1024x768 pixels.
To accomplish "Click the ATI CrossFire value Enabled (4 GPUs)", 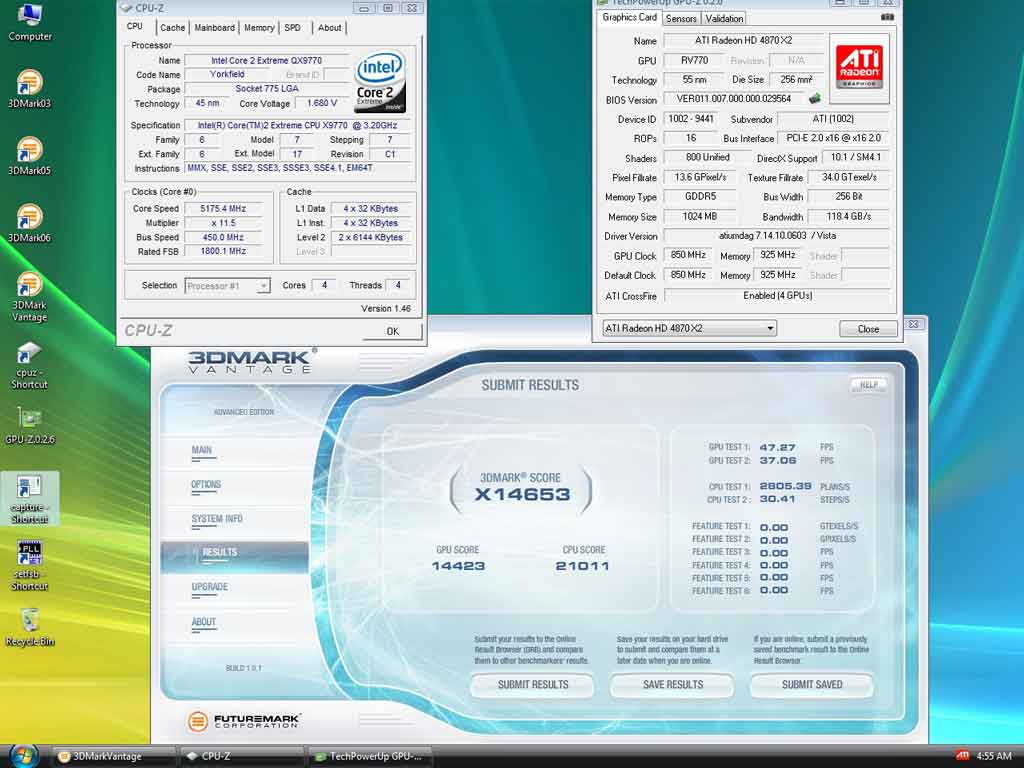I will (777, 296).
